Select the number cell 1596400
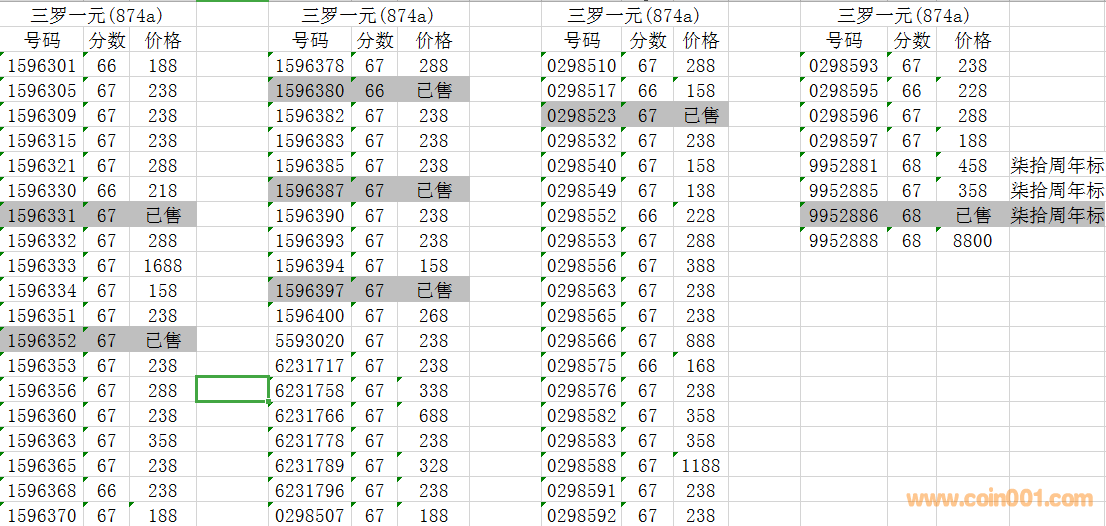This screenshot has height=526, width=1106. (310, 316)
